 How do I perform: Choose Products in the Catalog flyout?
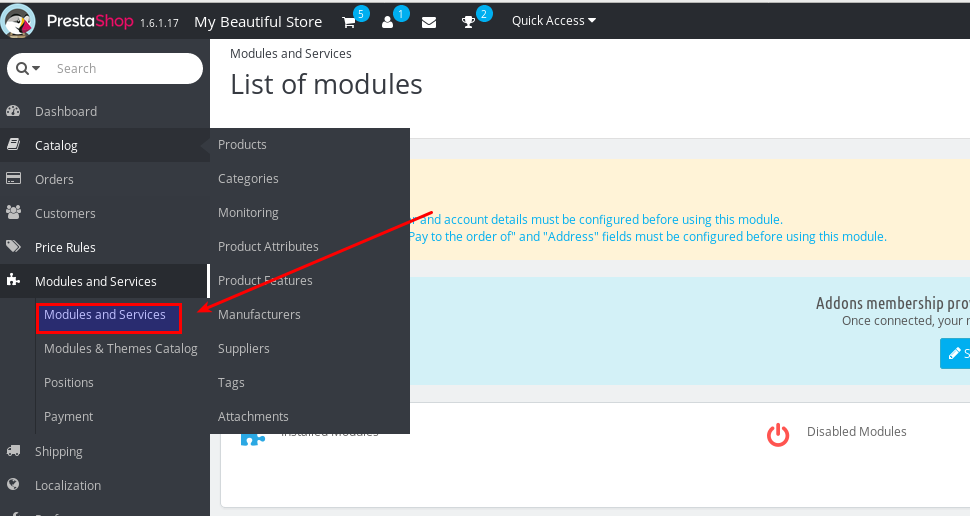[x=242, y=144]
